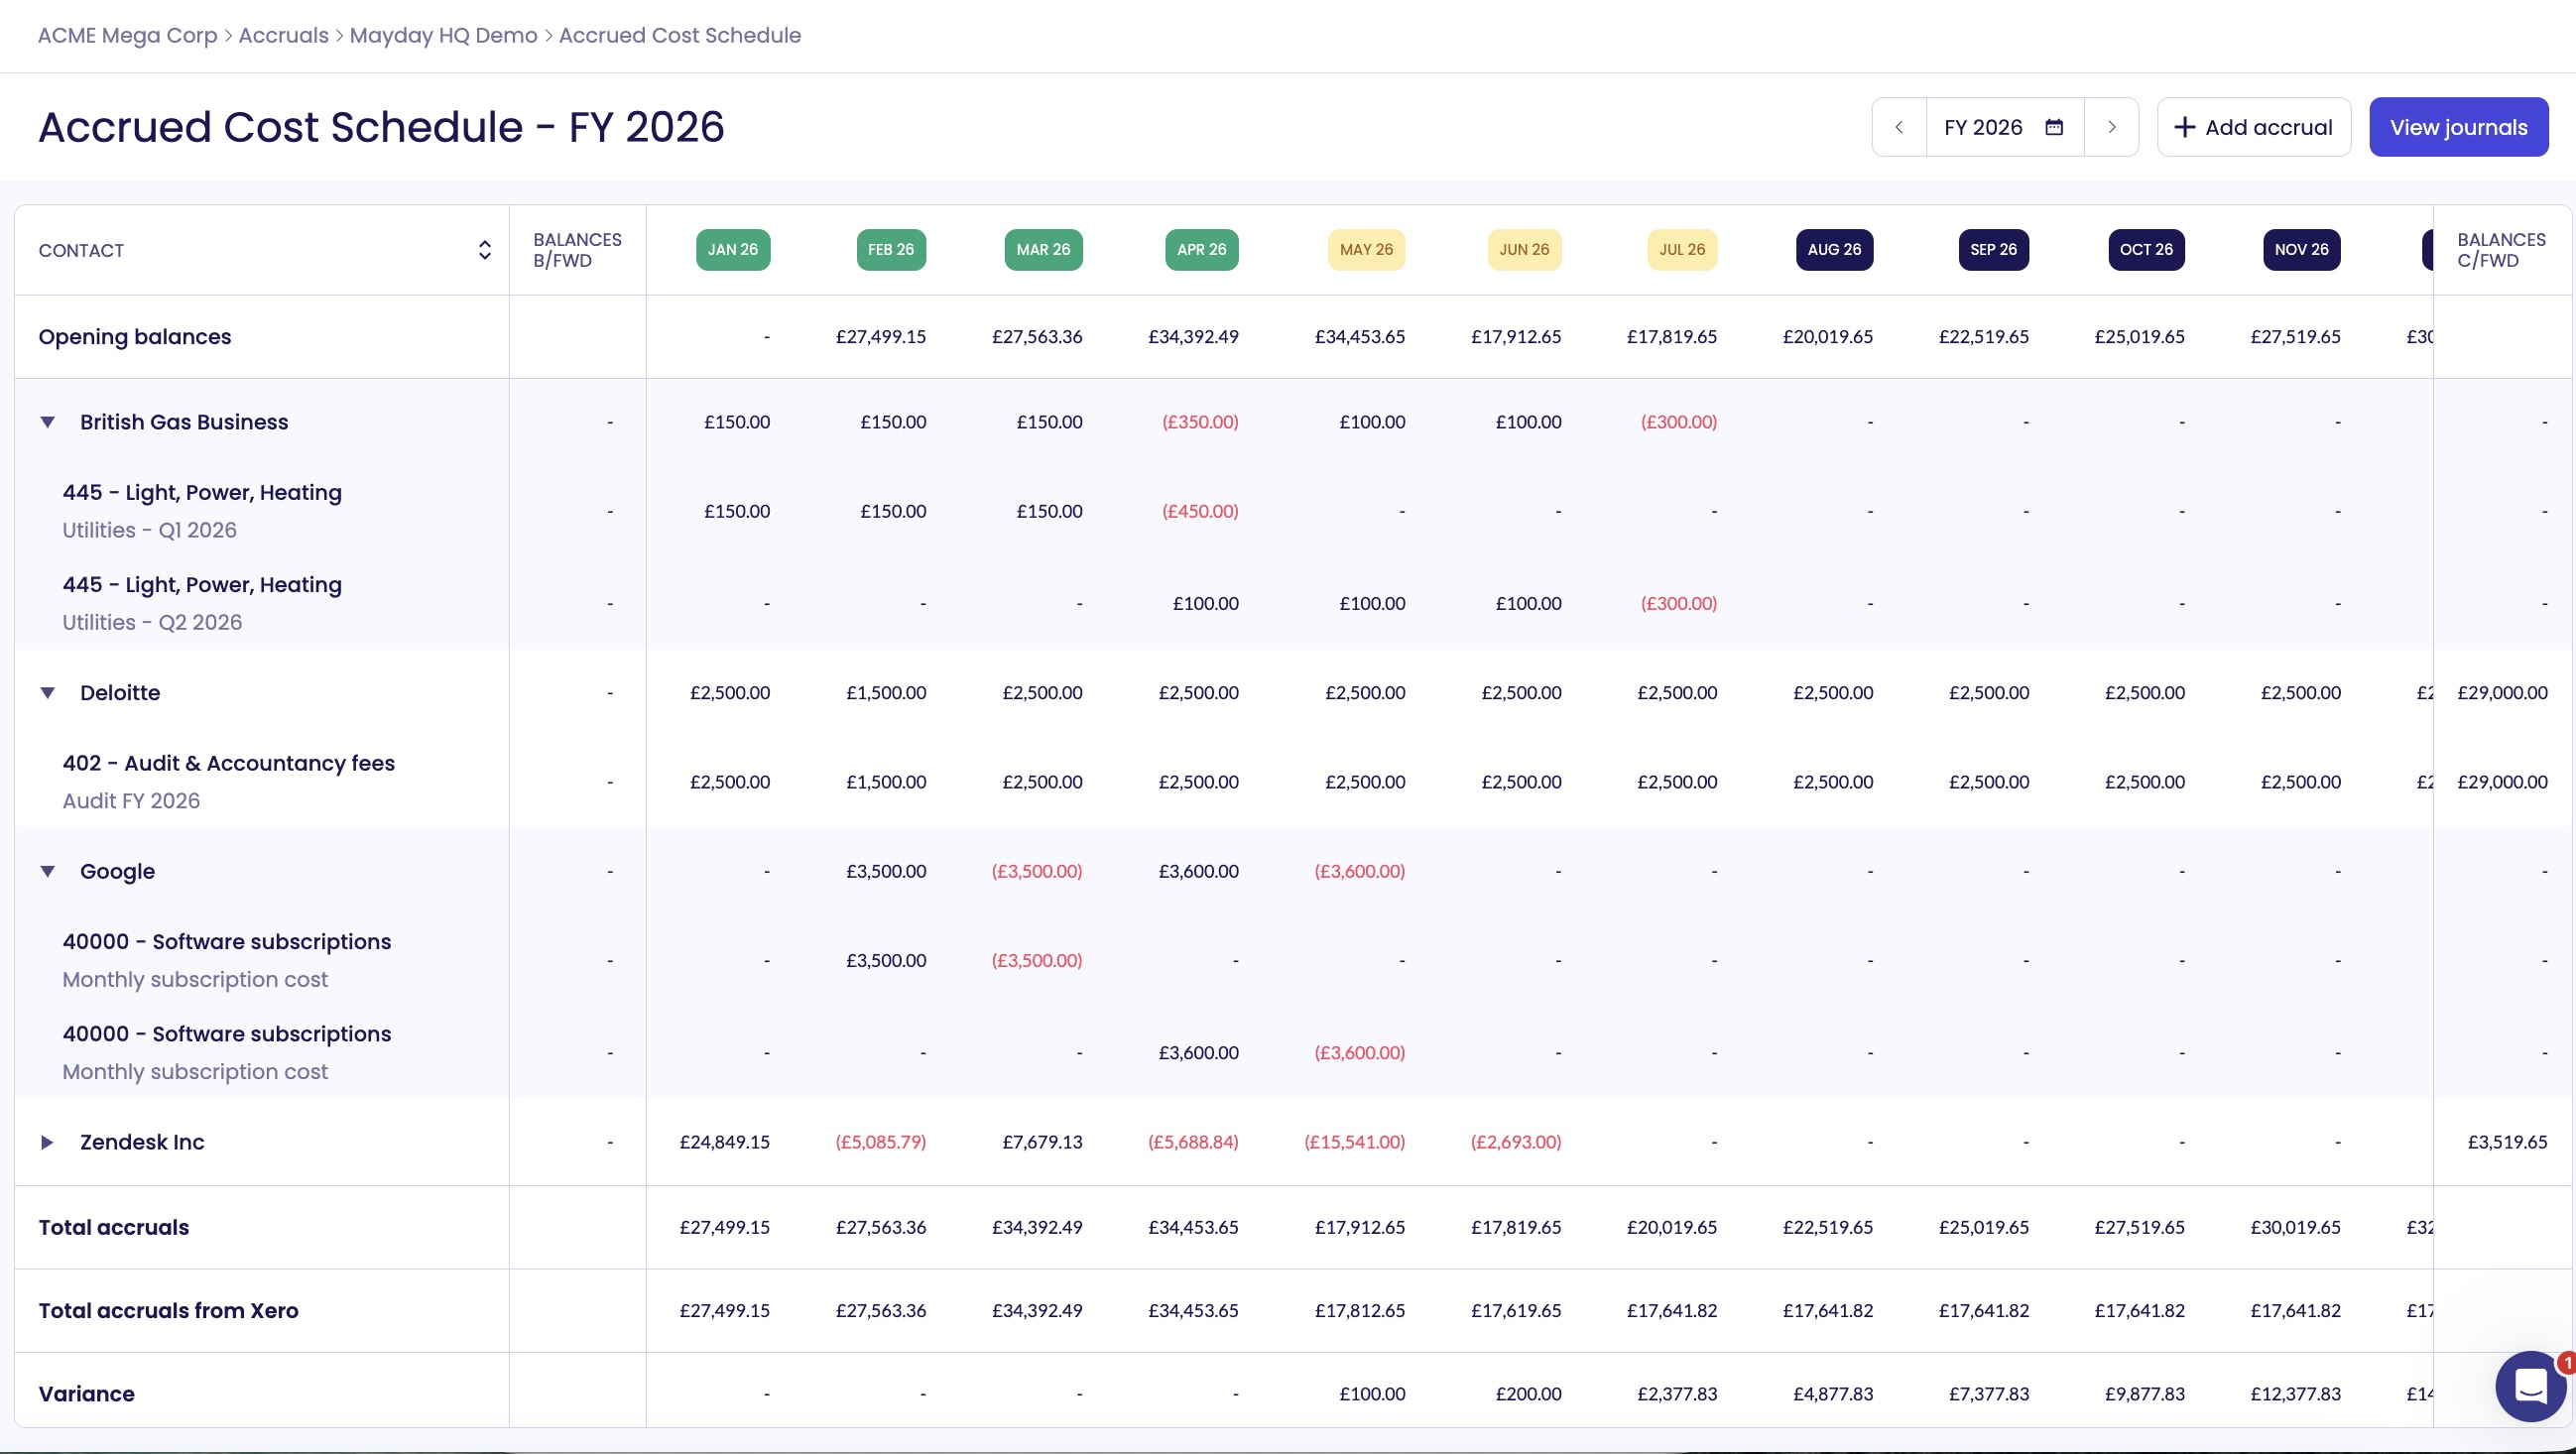The image size is (2576, 1454).
Task: Click Zendesk Inc MAY value (£15,541.00)
Action: pyautogui.click(x=1354, y=1142)
